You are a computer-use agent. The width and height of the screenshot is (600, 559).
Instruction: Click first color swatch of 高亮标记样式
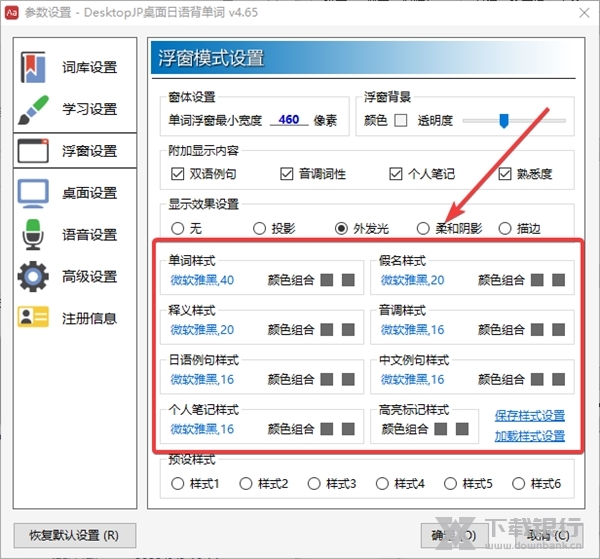[x=441, y=429]
